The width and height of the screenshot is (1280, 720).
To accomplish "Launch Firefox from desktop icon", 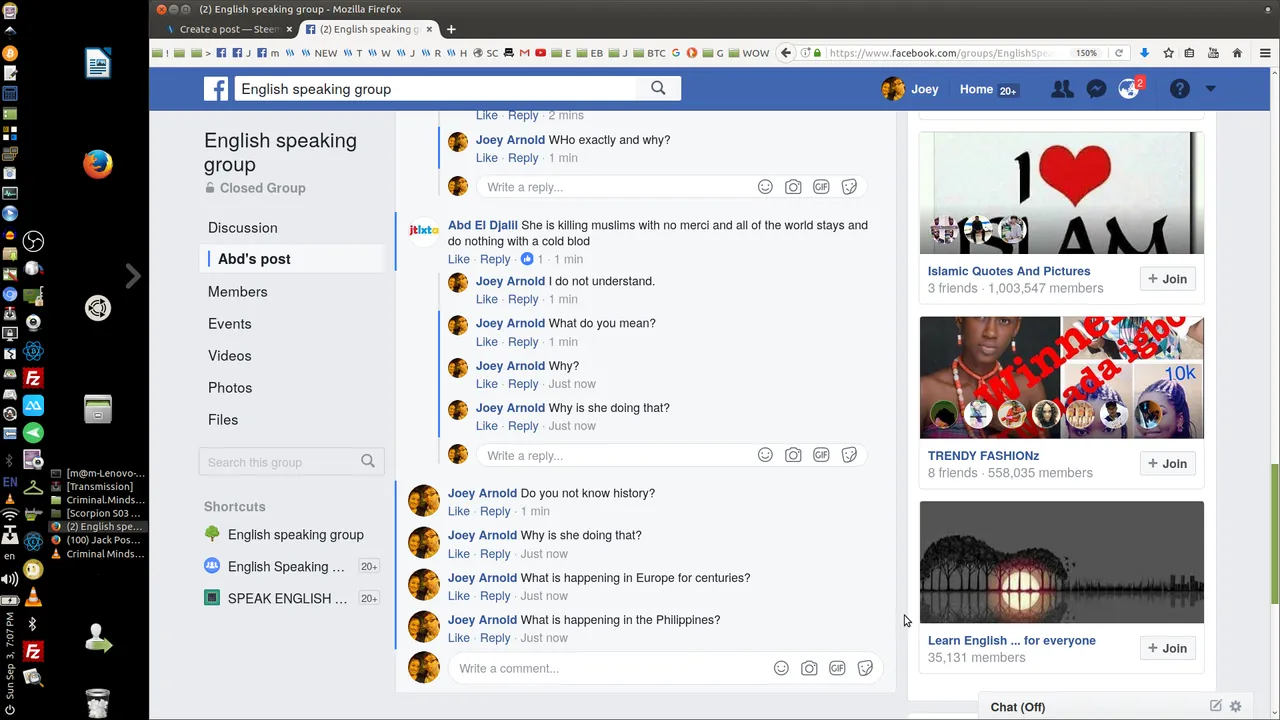I will (98, 164).
